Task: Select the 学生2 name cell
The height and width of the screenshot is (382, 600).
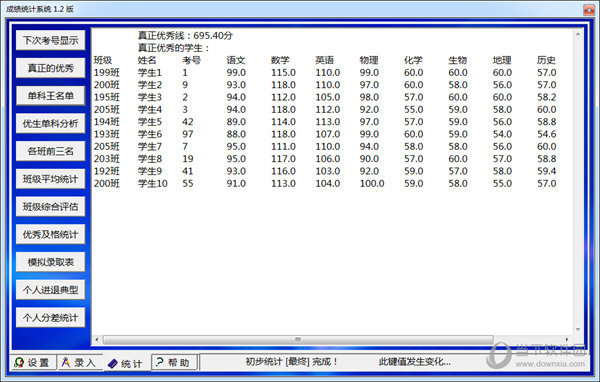Action: coord(150,85)
